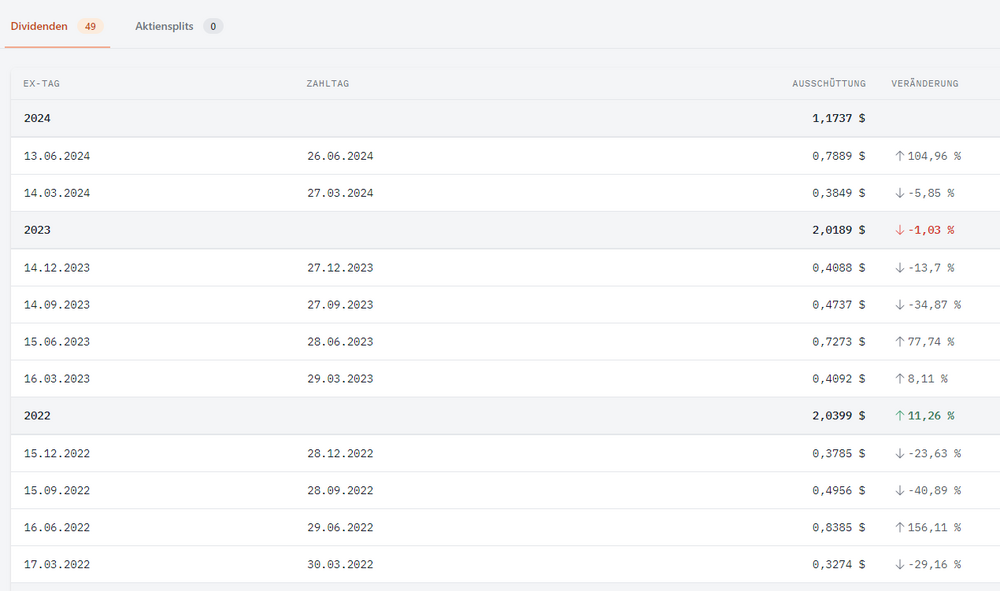The width and height of the screenshot is (1000, 591).
Task: Click the down arrow beside -40,89 %
Action: point(900,491)
